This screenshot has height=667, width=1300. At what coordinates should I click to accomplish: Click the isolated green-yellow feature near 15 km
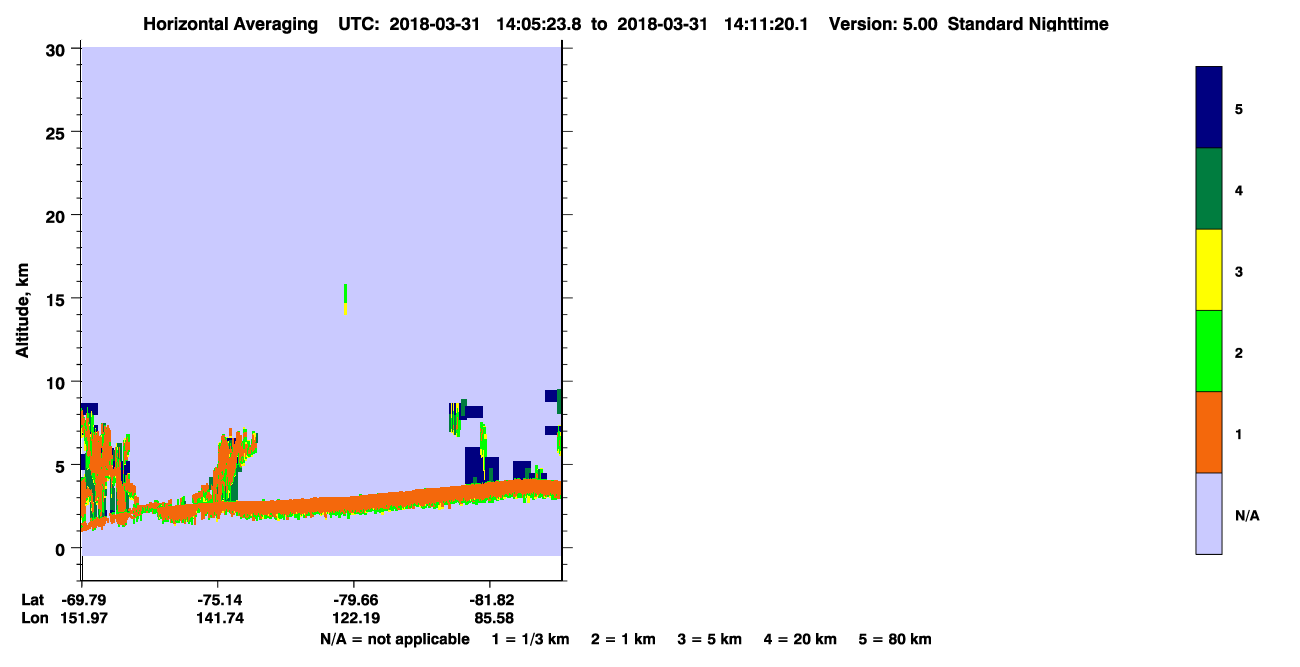[x=346, y=300]
